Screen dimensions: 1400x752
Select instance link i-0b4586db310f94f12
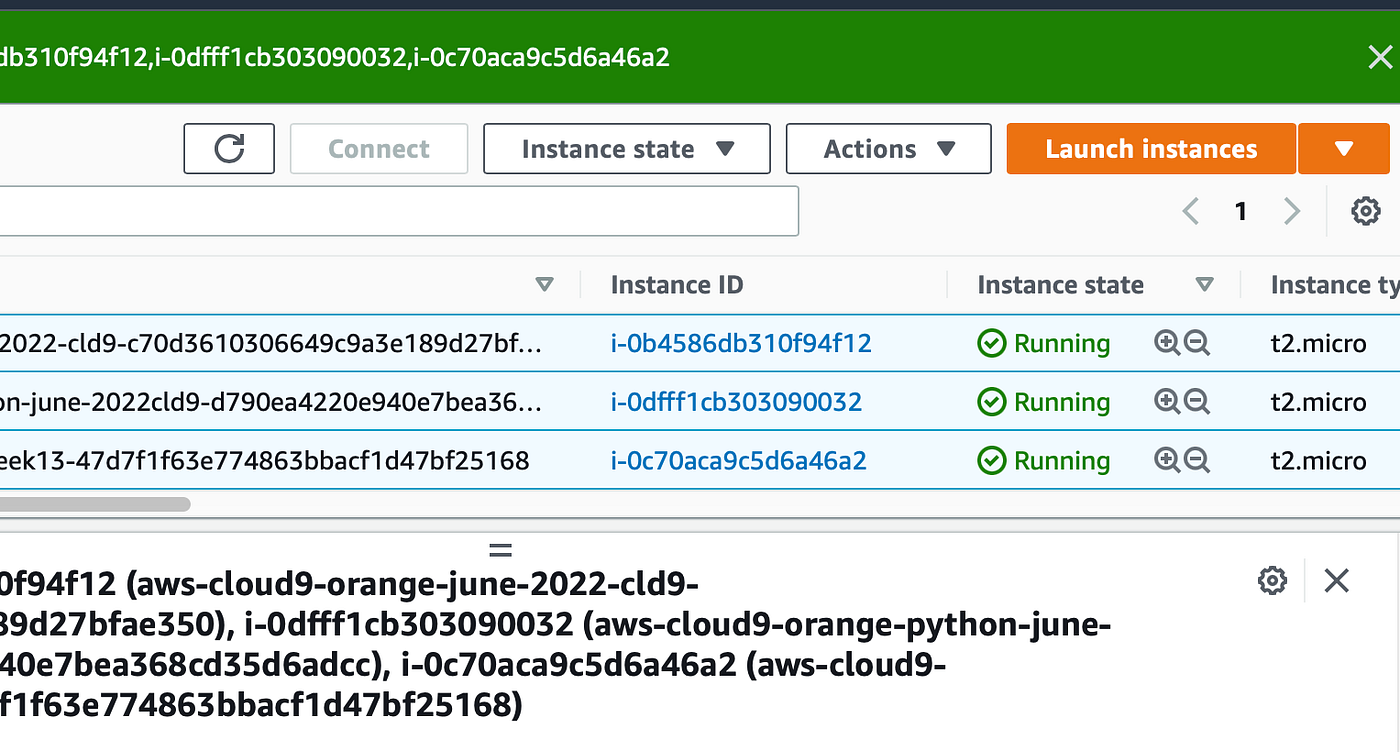coord(741,342)
